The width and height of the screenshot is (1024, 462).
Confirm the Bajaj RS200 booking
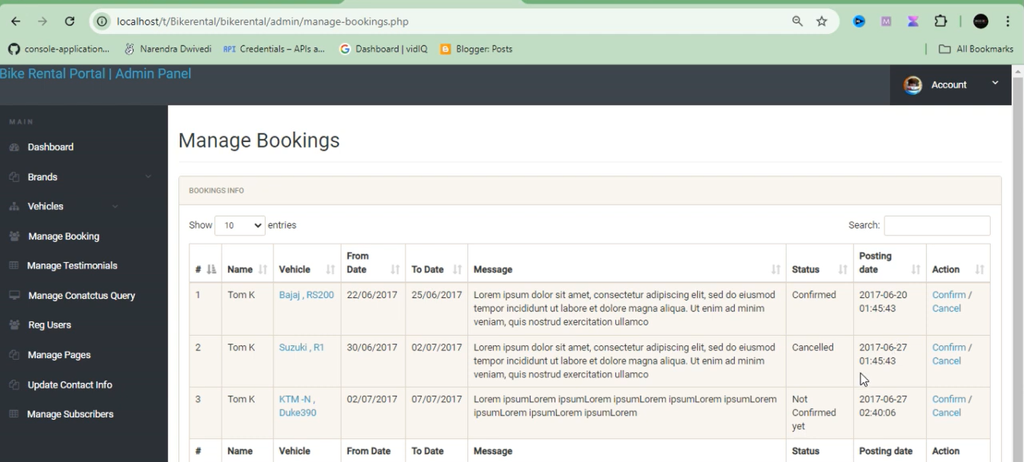(948, 295)
